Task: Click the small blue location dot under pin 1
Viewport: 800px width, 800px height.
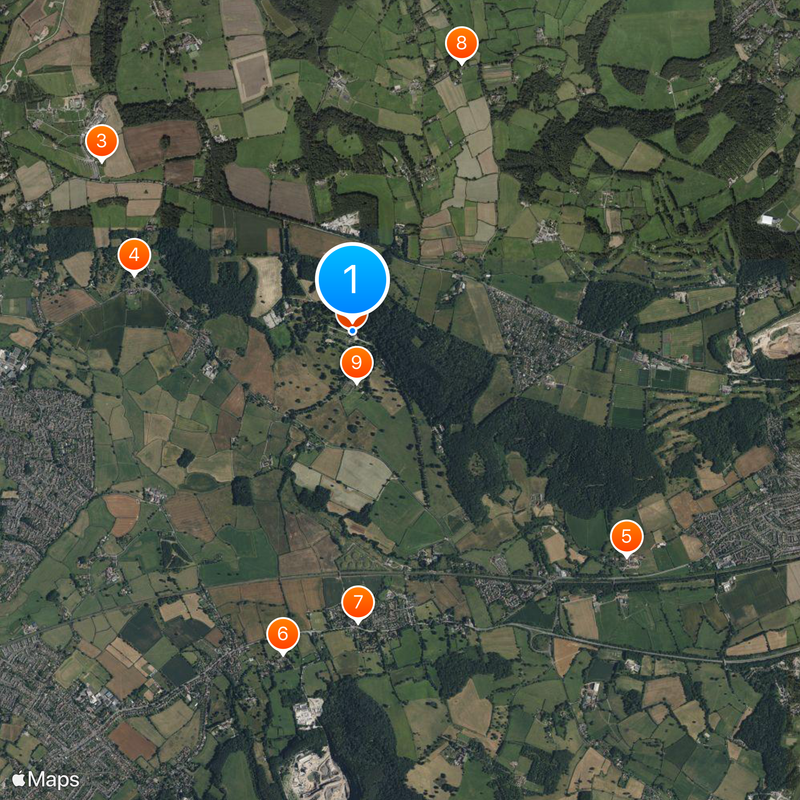Action: (x=352, y=332)
